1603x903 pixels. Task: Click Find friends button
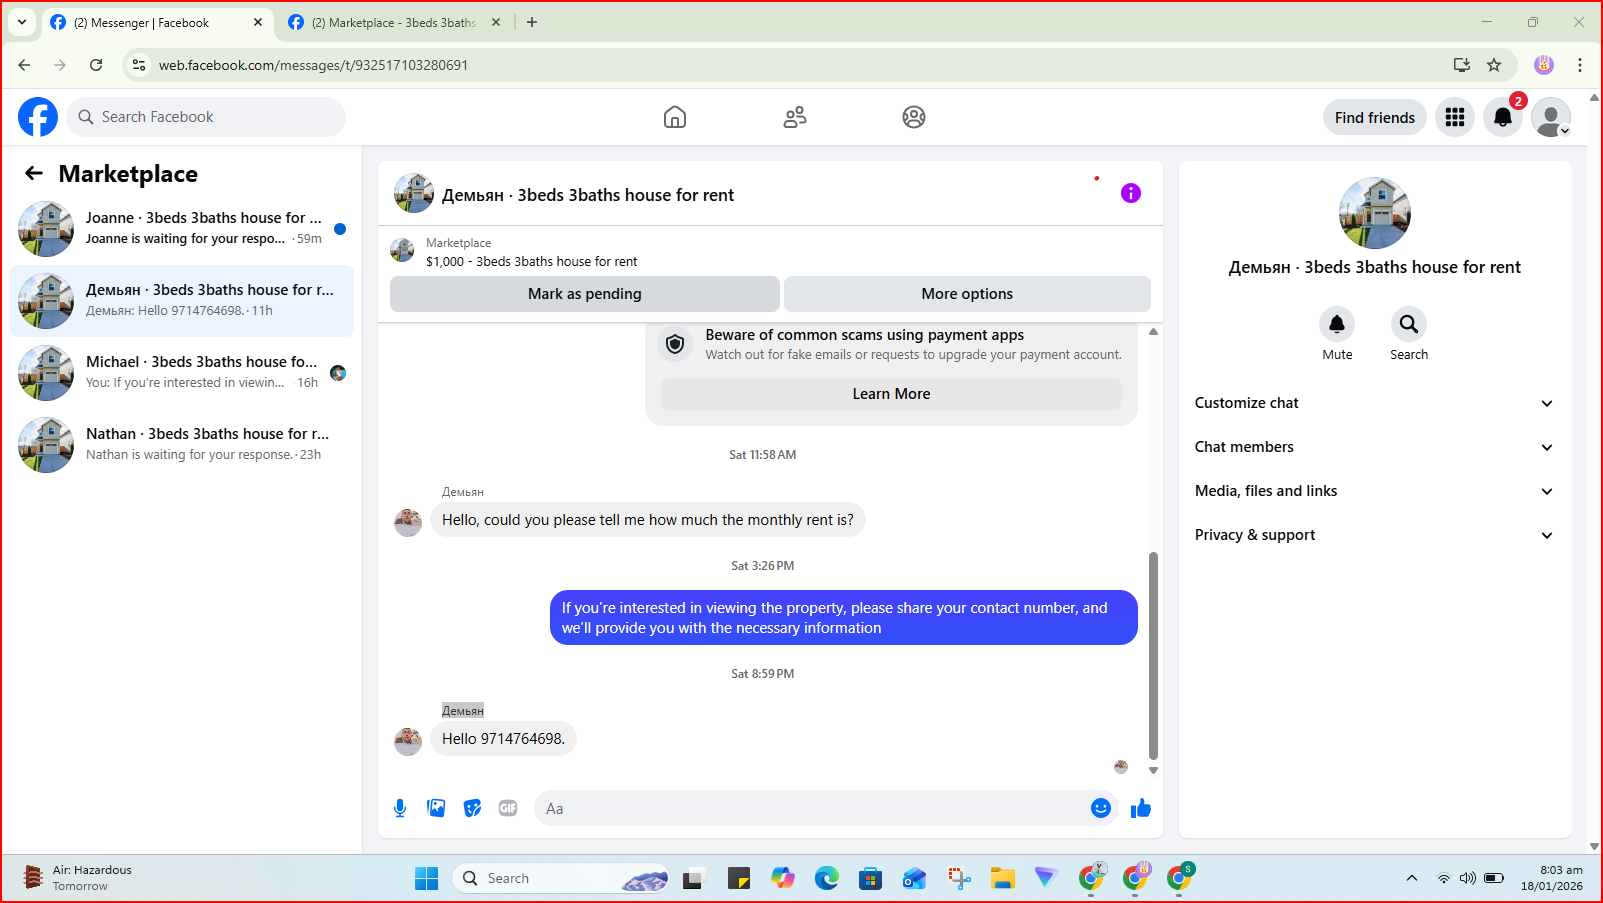click(x=1375, y=117)
